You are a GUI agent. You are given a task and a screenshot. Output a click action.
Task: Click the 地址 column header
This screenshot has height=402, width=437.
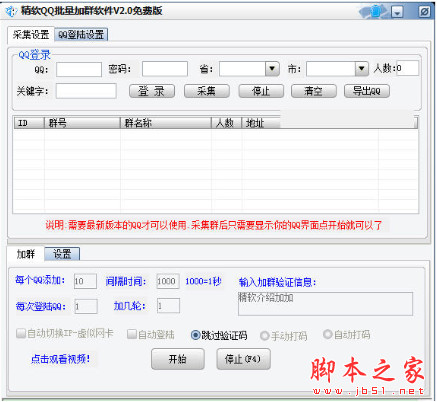[x=261, y=123]
